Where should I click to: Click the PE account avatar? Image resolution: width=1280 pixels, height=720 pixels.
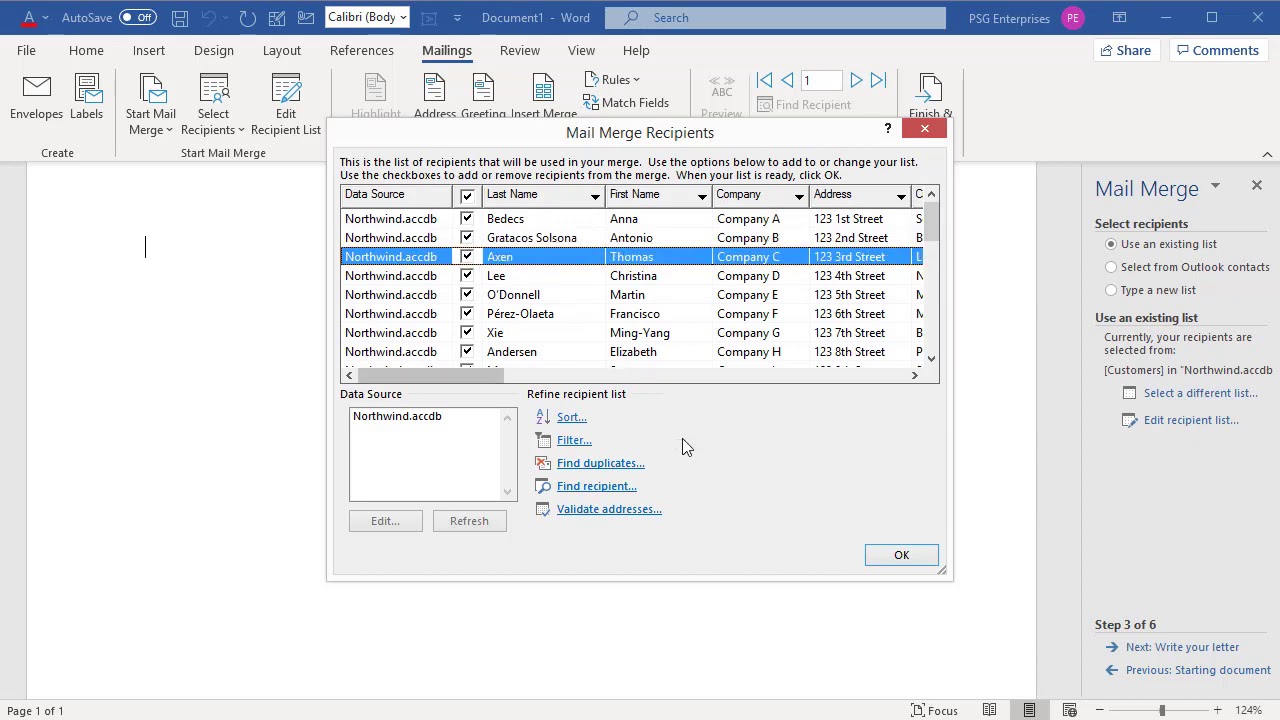(x=1073, y=18)
